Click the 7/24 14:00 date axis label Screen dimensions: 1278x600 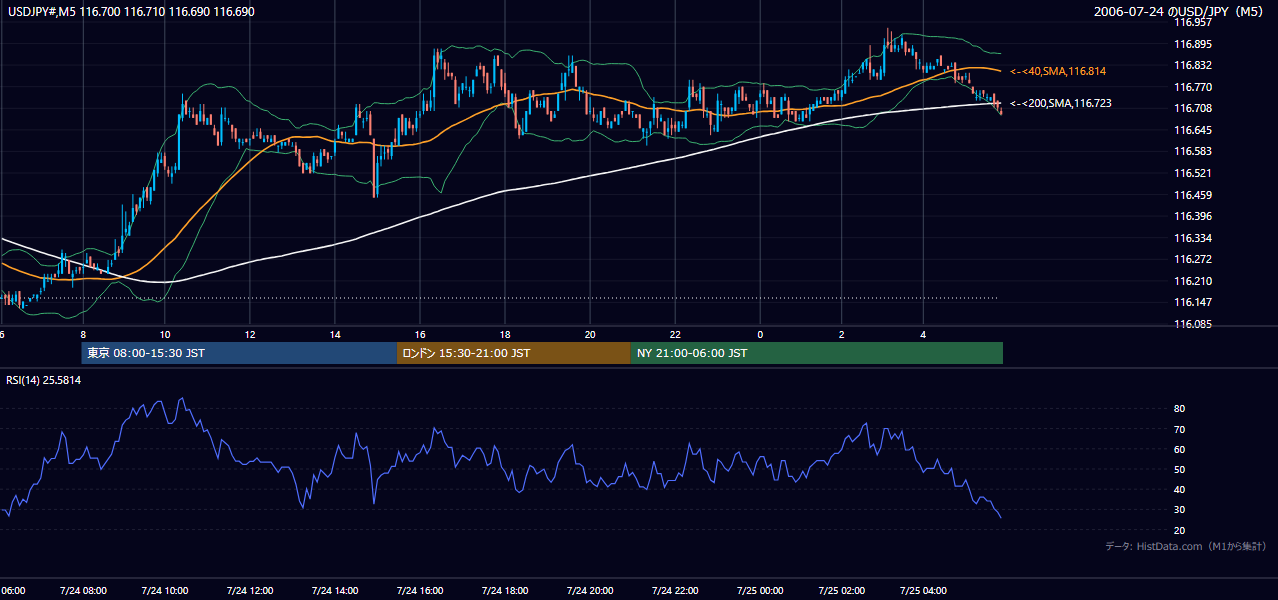(337, 590)
